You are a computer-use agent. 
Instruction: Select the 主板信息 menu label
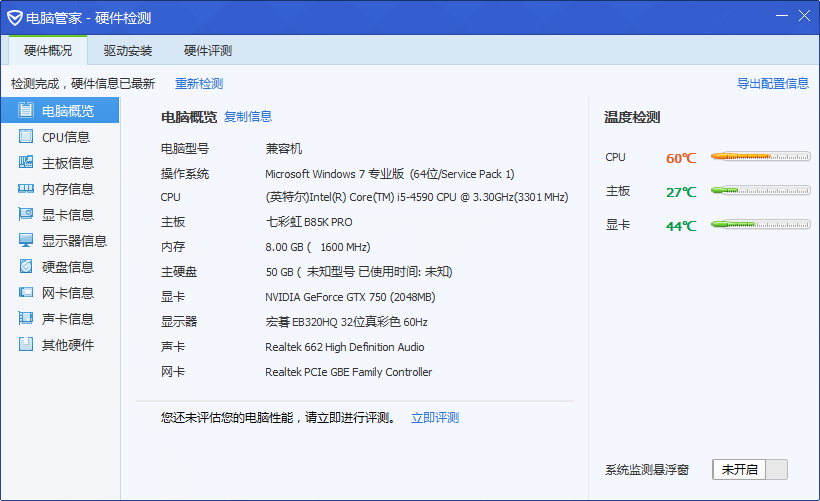pos(68,163)
